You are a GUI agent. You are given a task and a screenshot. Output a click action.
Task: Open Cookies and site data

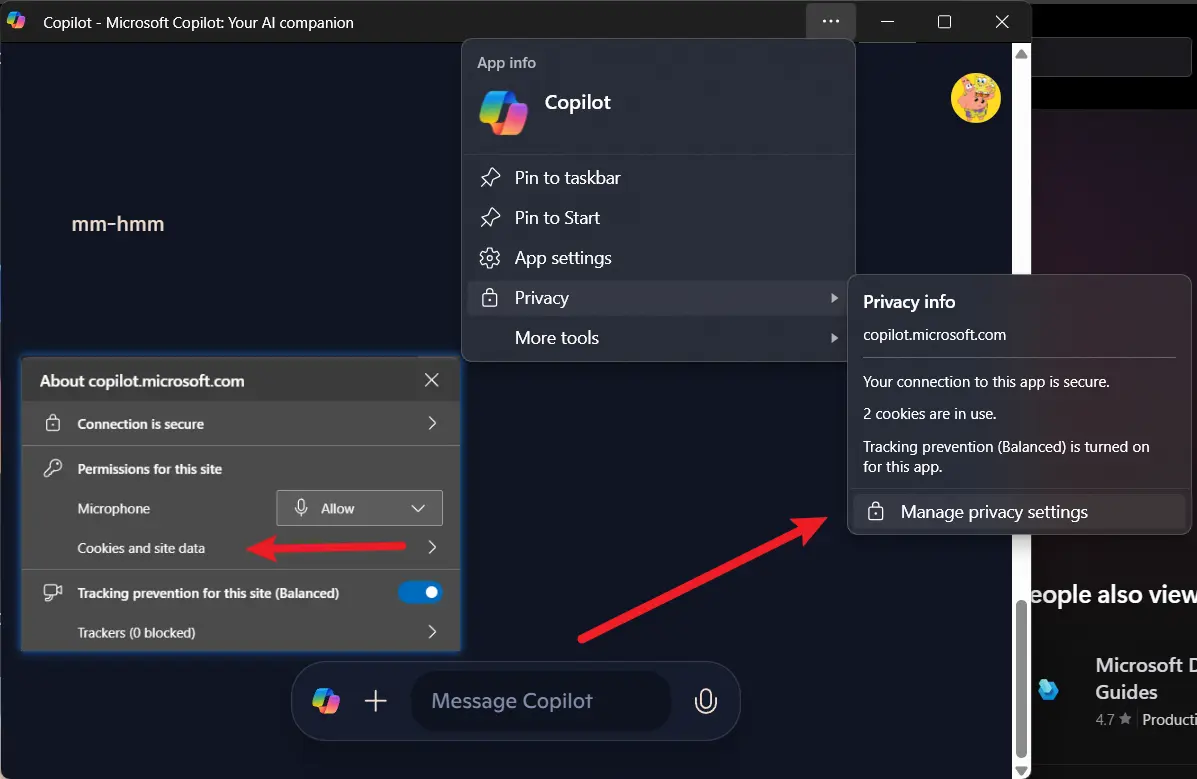[240, 548]
